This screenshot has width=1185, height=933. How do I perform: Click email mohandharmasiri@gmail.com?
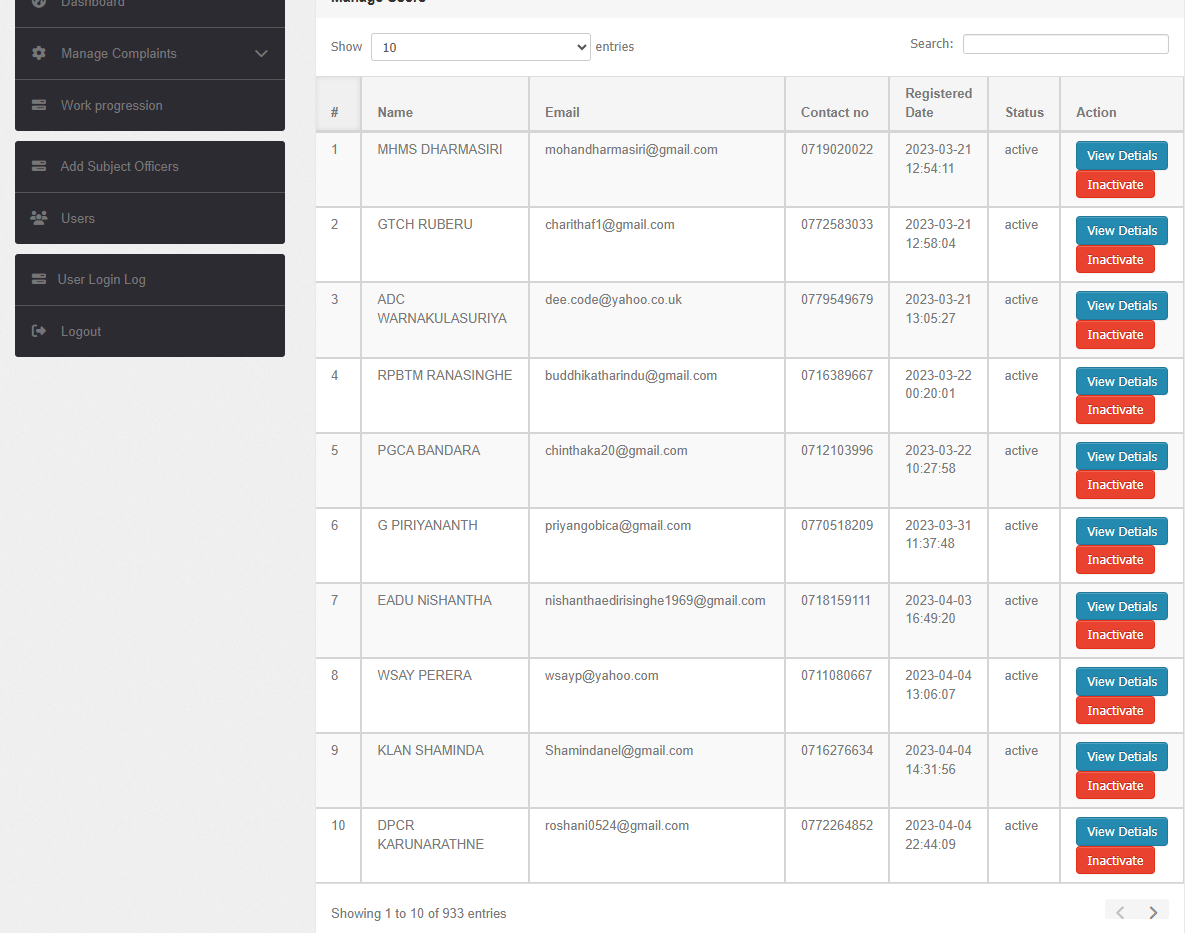coord(631,149)
